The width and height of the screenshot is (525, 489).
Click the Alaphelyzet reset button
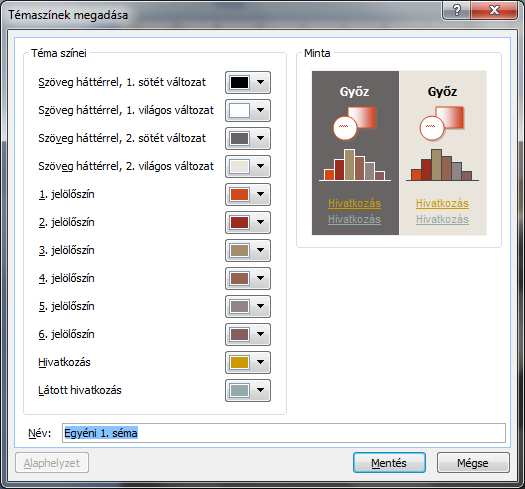point(52,463)
